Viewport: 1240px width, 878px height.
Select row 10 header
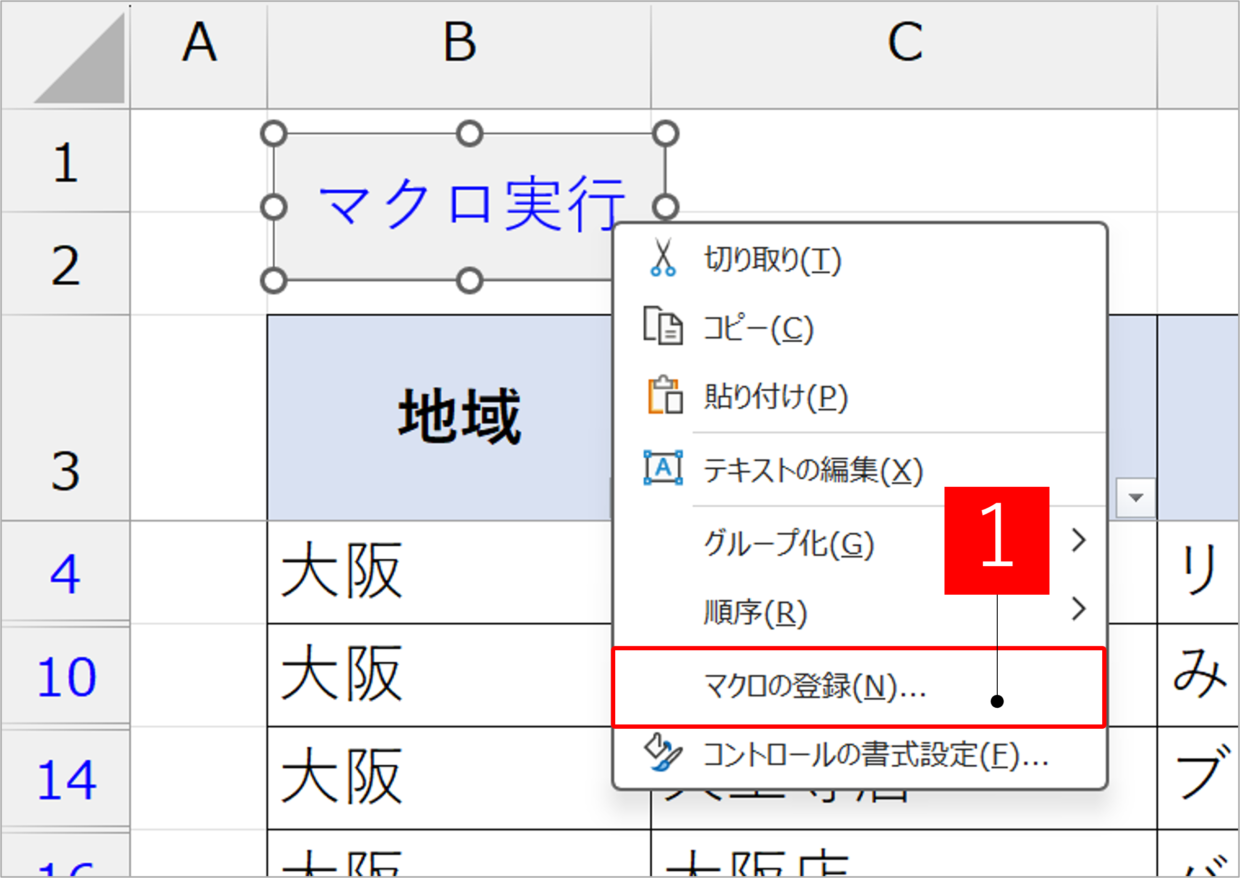click(66, 677)
